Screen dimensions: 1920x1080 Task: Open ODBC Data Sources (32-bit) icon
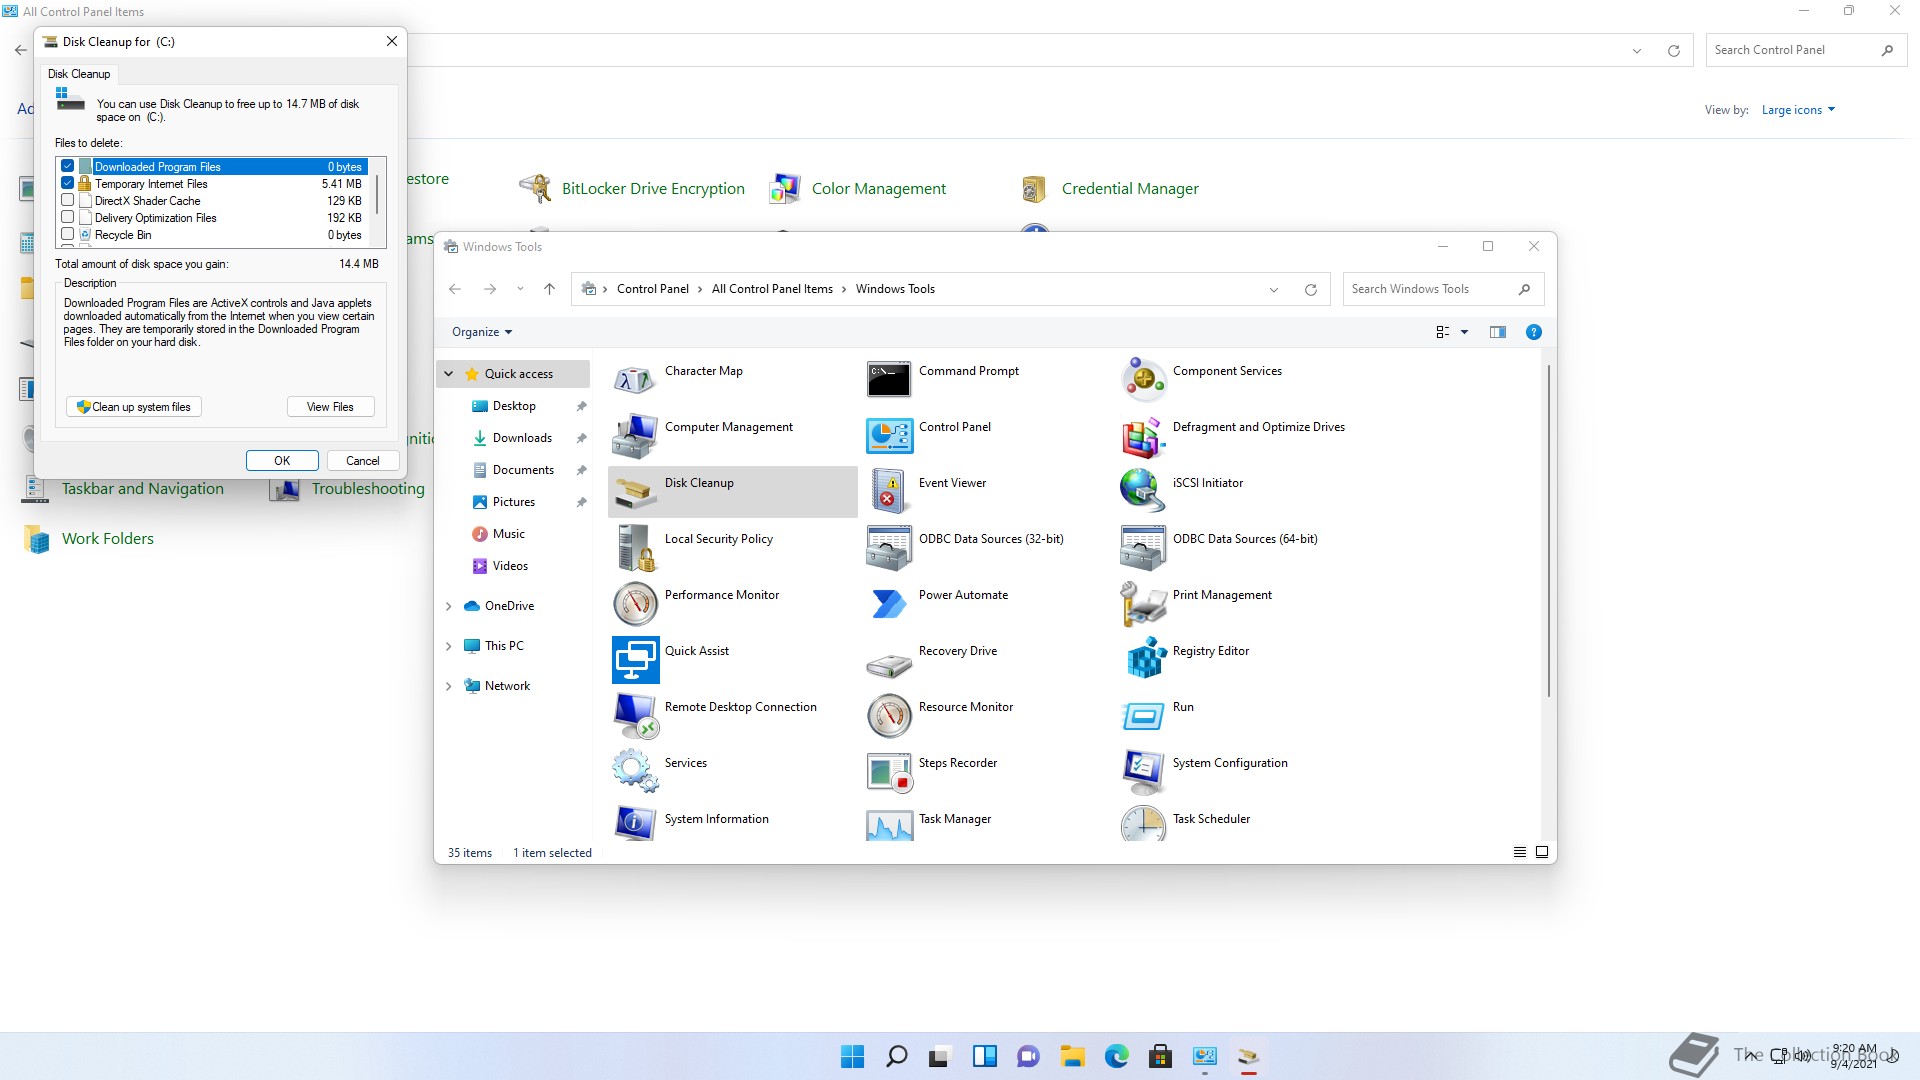[x=889, y=548]
